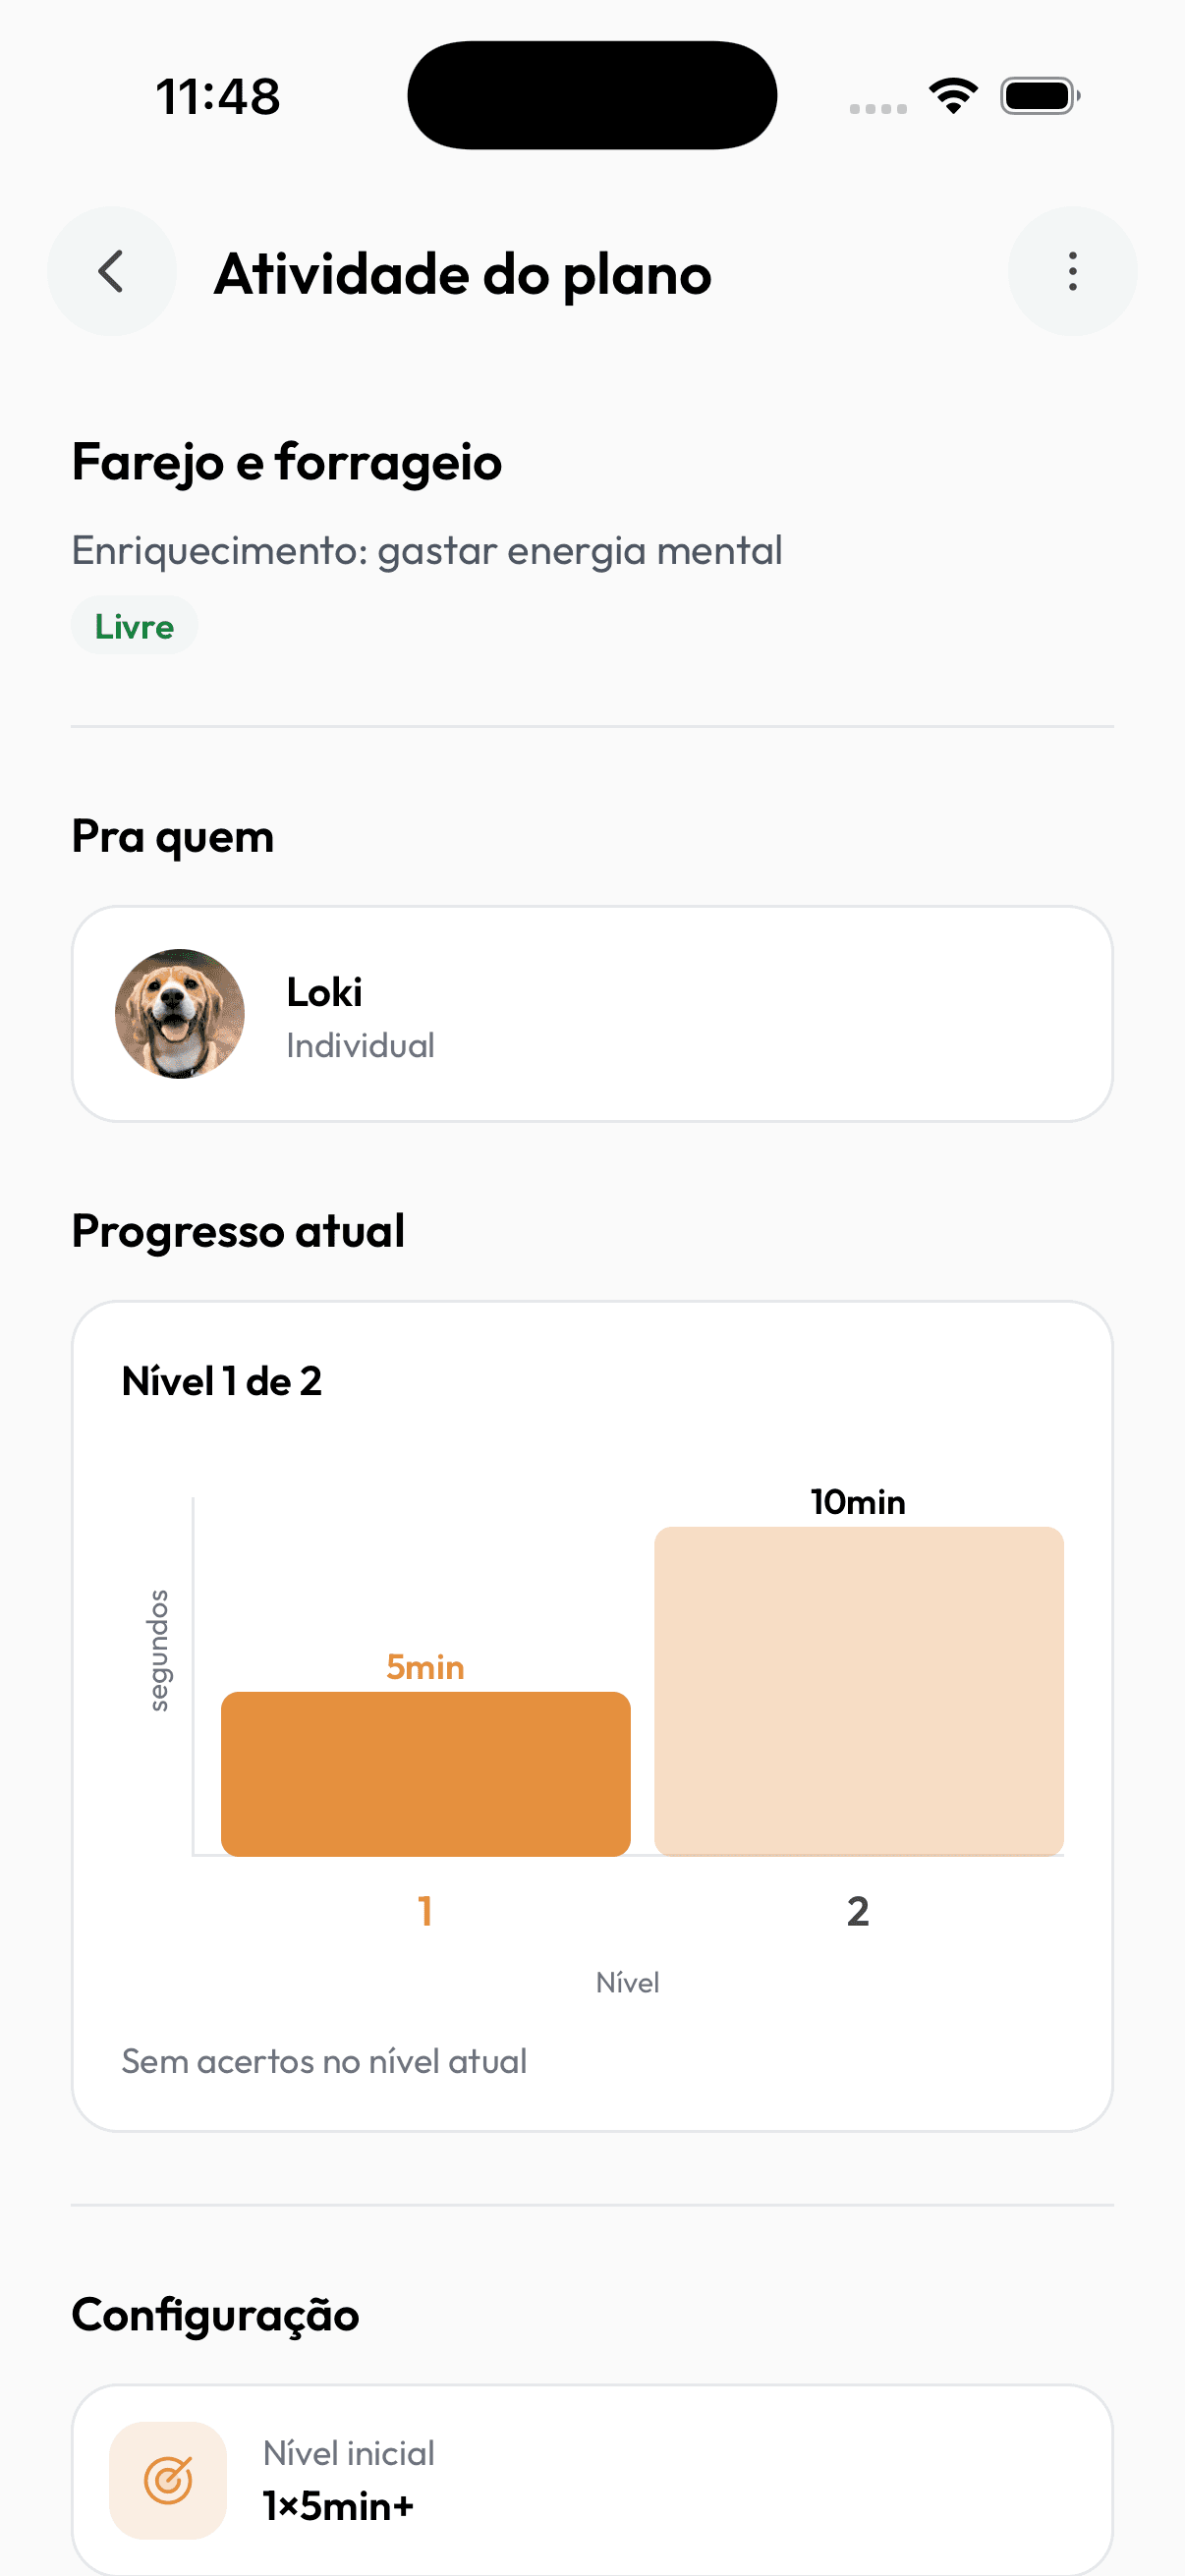This screenshot has width=1185, height=2576.
Task: Open the Nível inicial 1×5min+ setting
Action: [592, 2480]
